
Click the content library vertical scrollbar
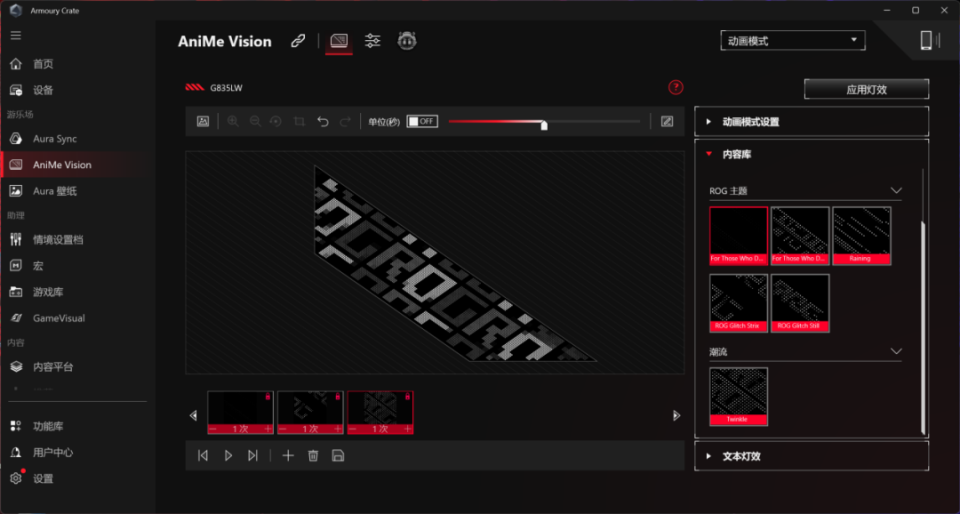923,329
